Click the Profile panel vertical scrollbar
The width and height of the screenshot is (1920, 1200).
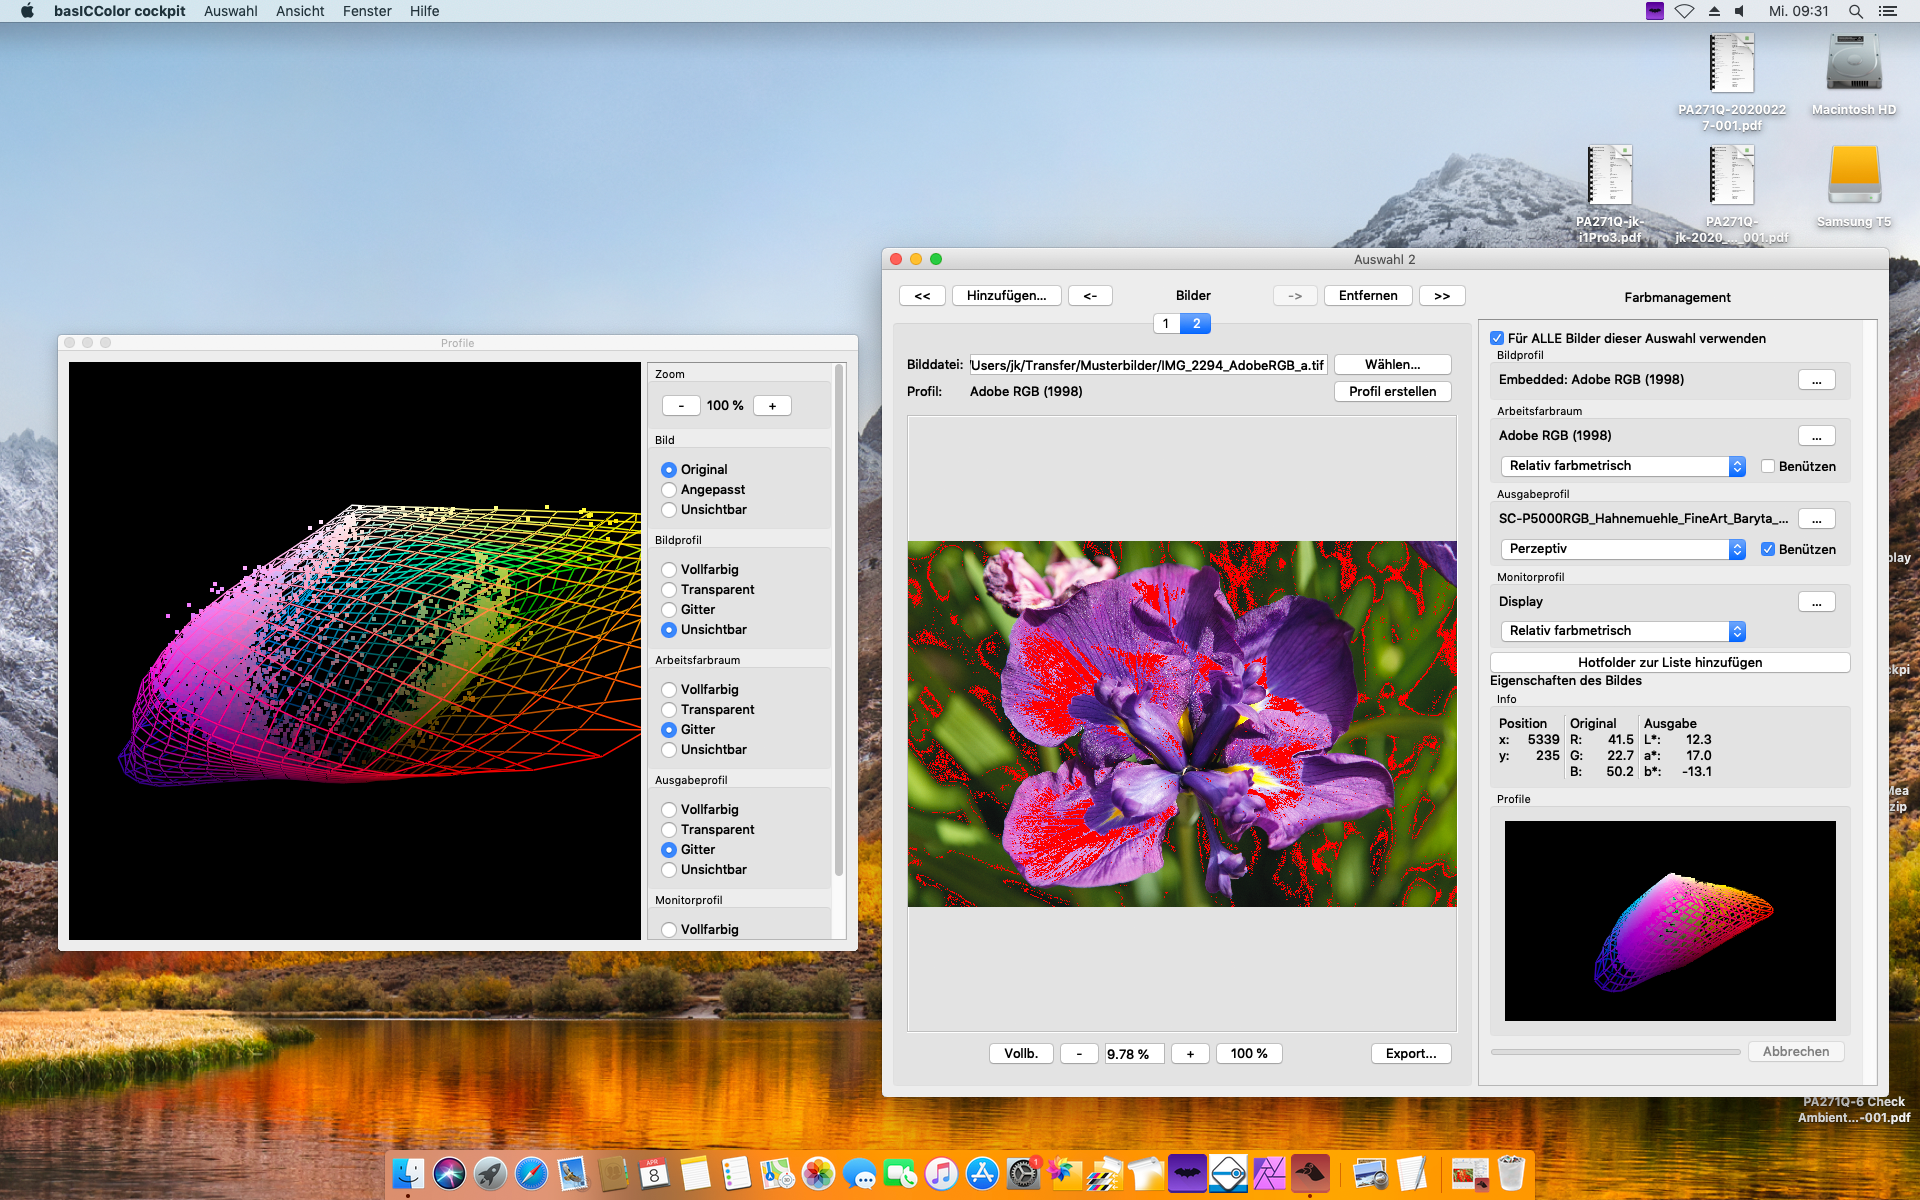click(839, 620)
